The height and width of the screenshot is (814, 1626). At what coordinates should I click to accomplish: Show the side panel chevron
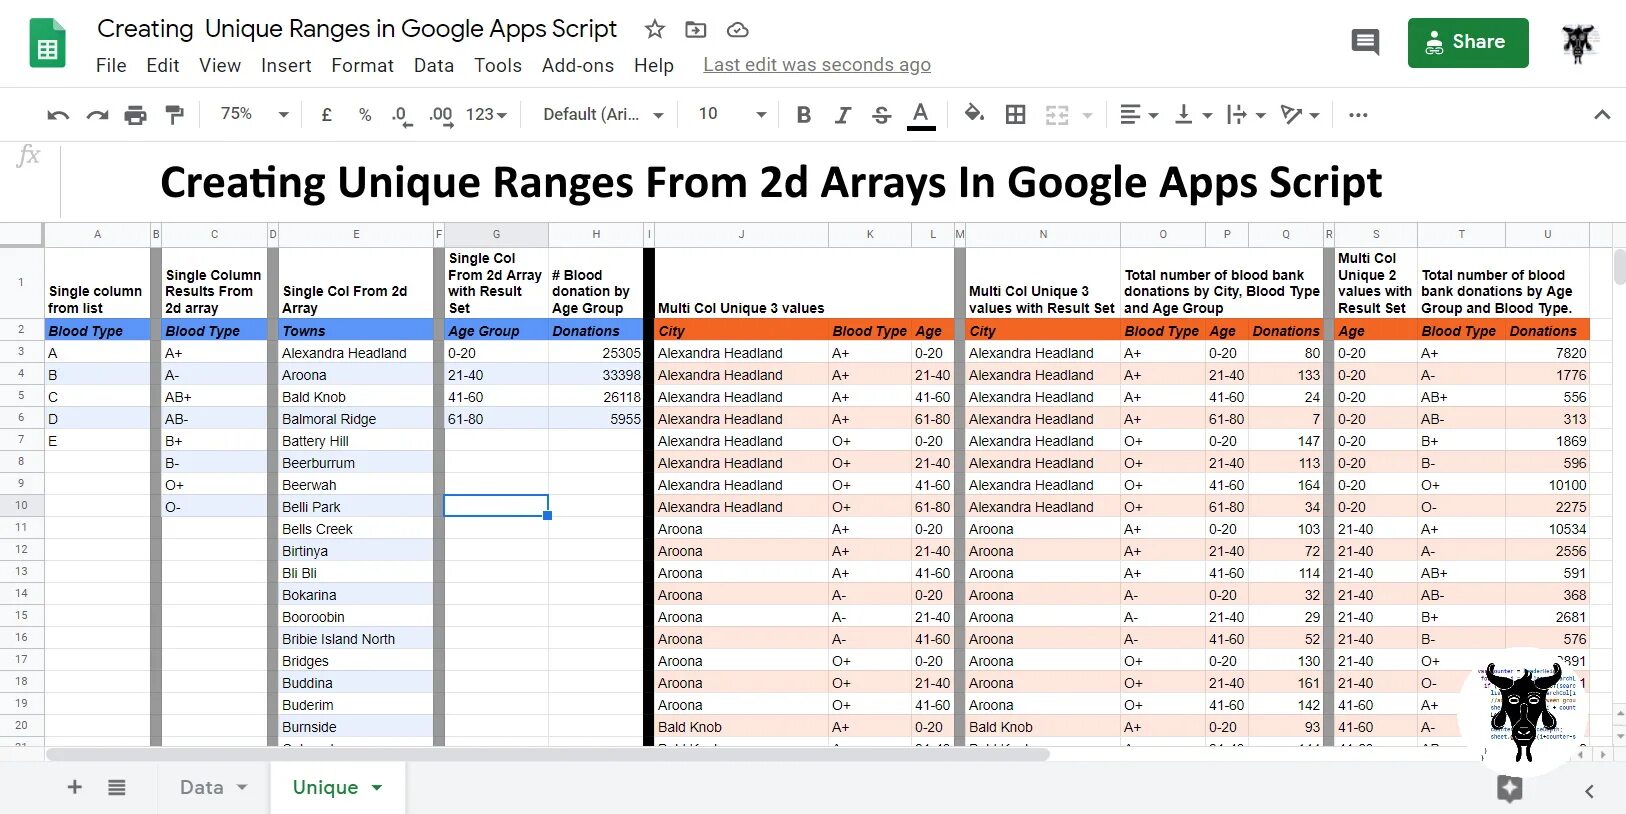click(1589, 791)
